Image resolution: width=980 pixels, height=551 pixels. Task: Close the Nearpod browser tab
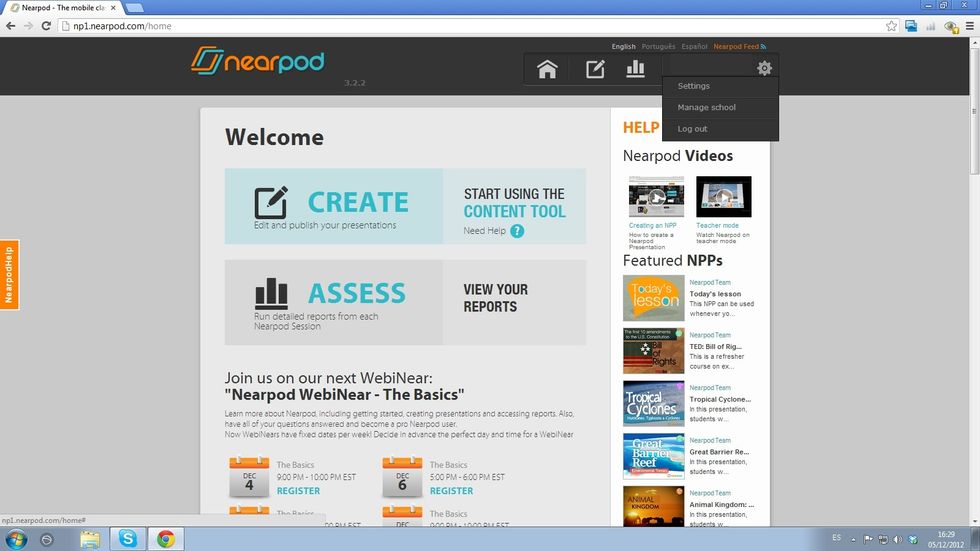pos(113,8)
